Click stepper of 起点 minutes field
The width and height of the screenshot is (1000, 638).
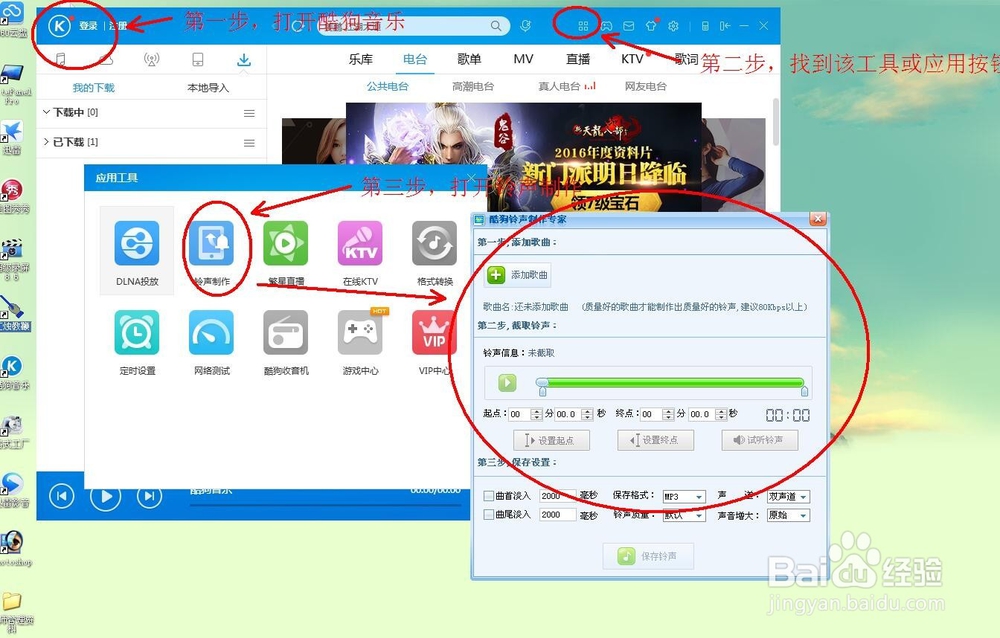pos(536,414)
